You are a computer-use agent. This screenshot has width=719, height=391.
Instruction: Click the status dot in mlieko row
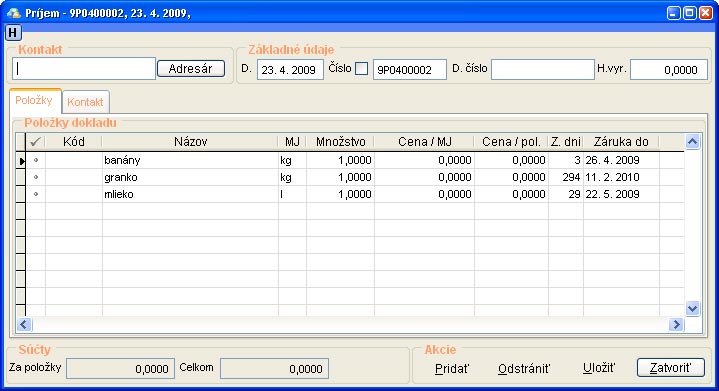36,194
